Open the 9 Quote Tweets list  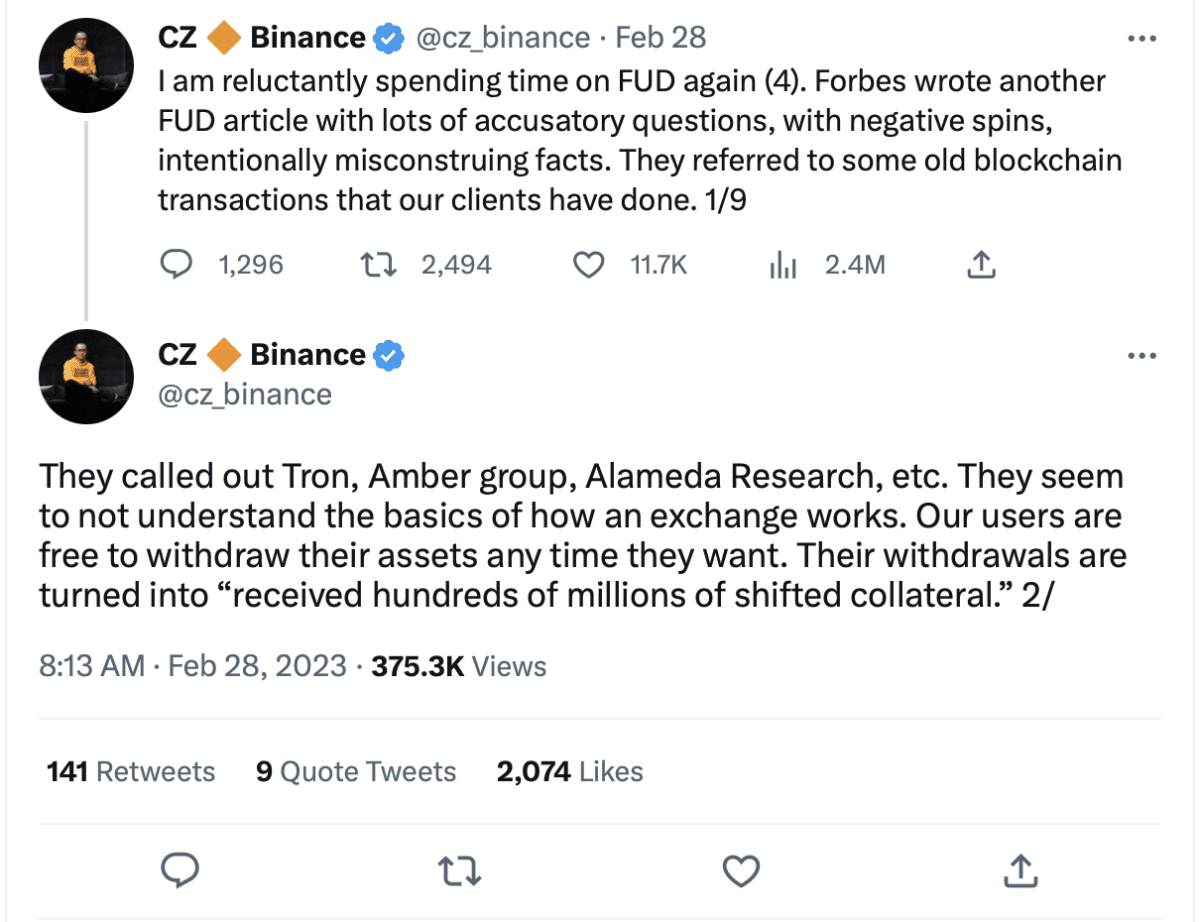click(356, 771)
